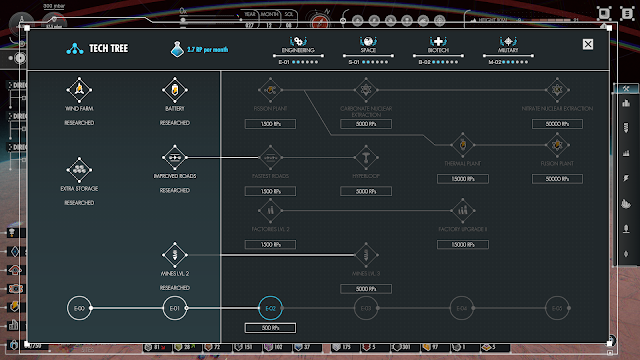Unlock tier E-02 for 500 RPs
Image resolution: width=640 pixels, height=360 pixels.
270,328
